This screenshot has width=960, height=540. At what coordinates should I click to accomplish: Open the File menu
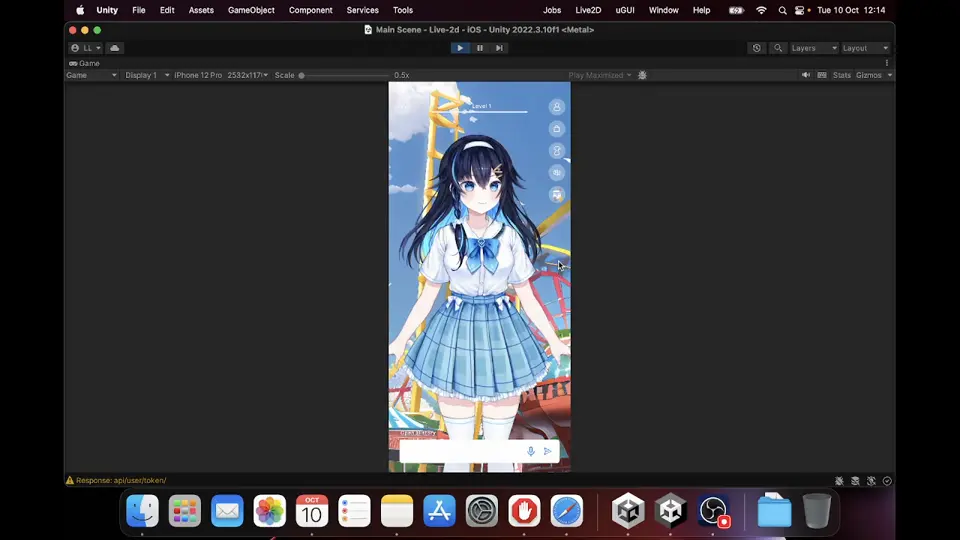(139, 10)
